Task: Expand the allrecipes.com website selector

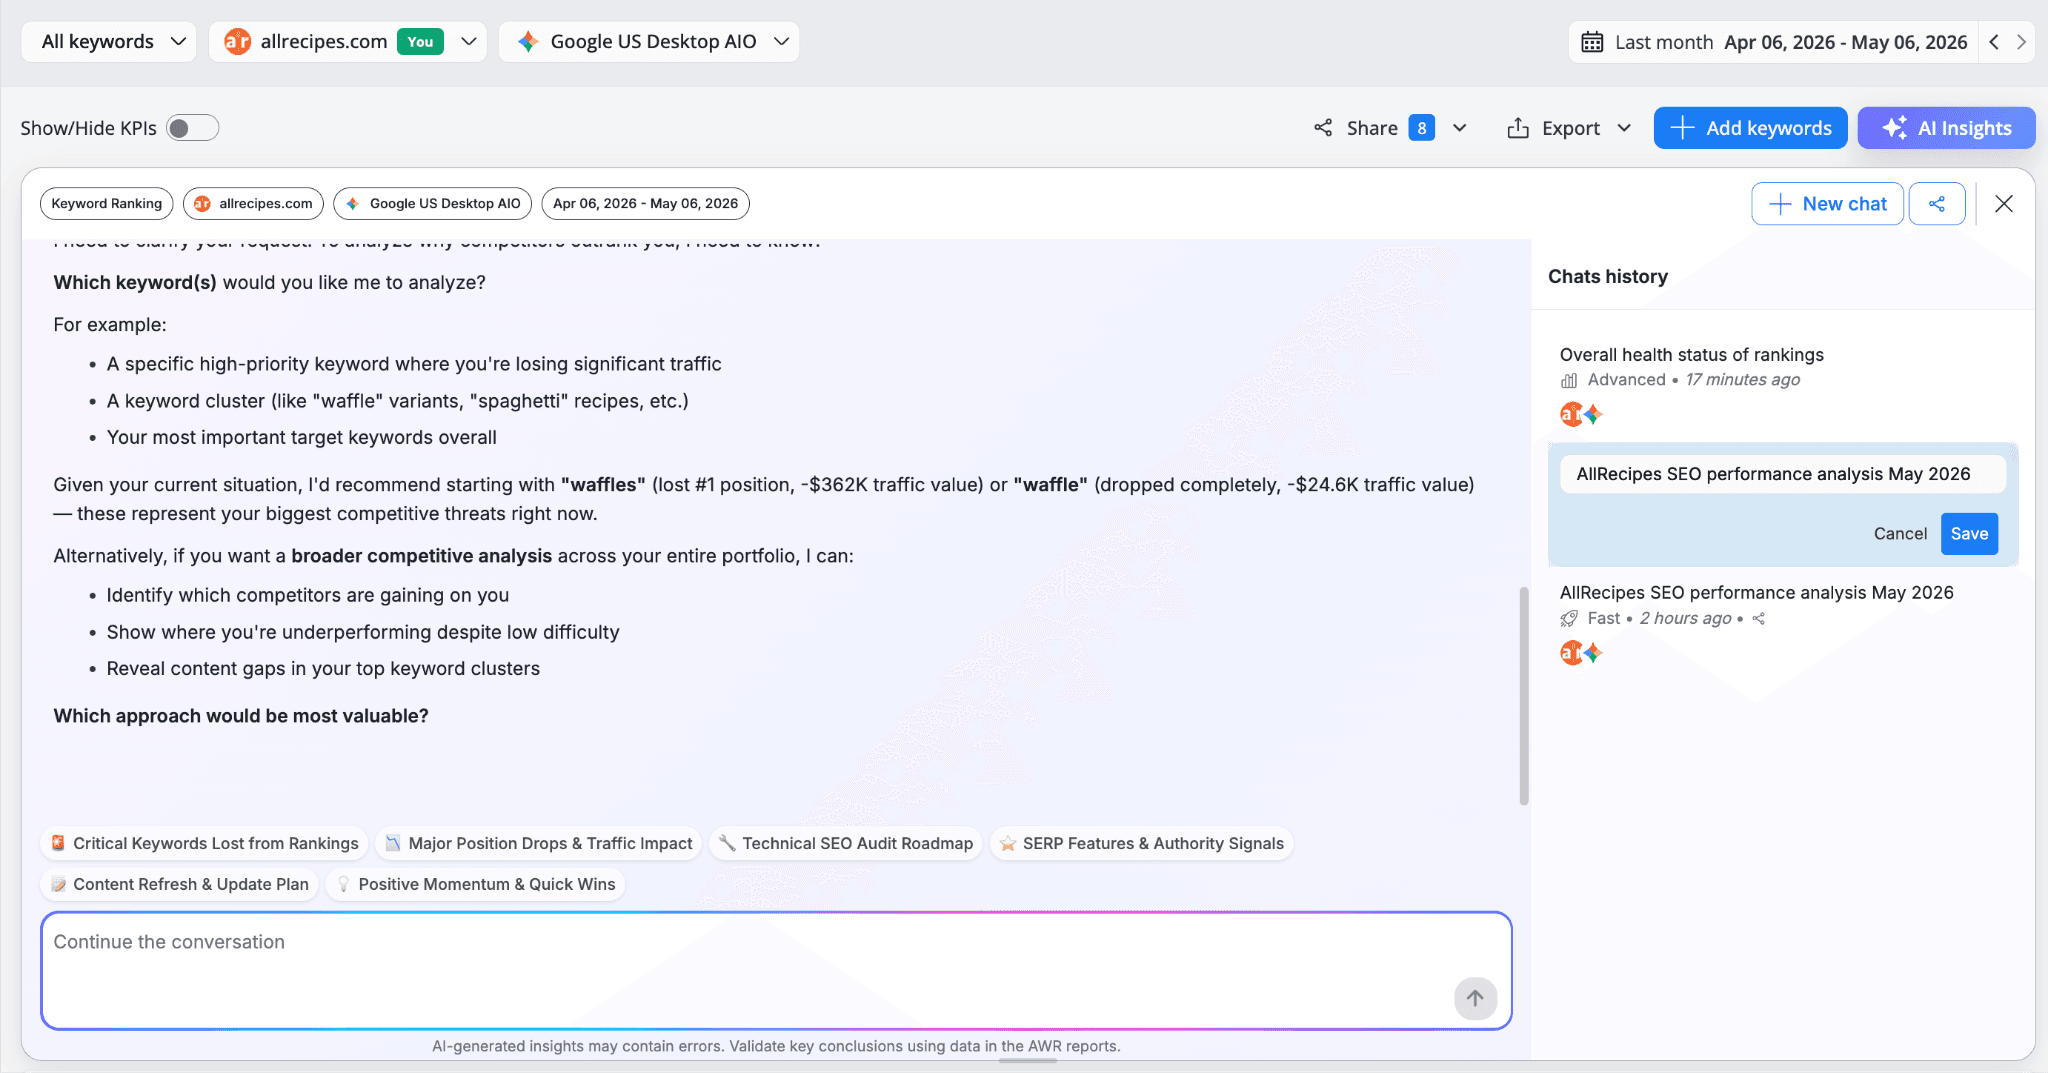Action: point(348,42)
